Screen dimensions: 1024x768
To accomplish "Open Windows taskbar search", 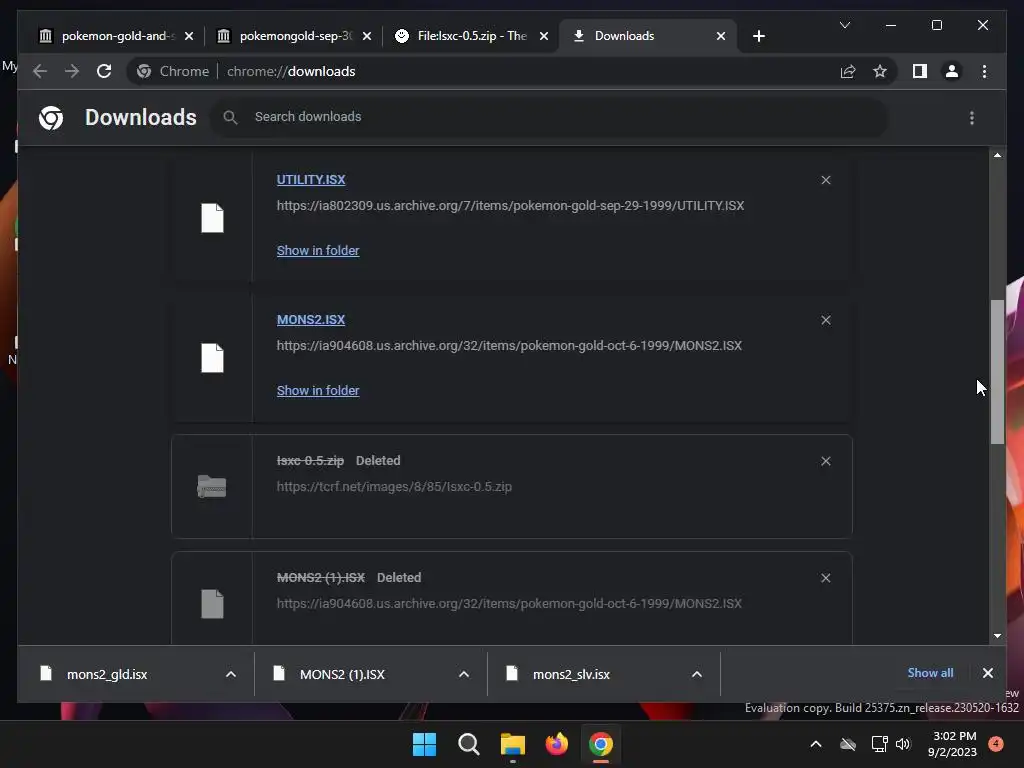I will (469, 744).
